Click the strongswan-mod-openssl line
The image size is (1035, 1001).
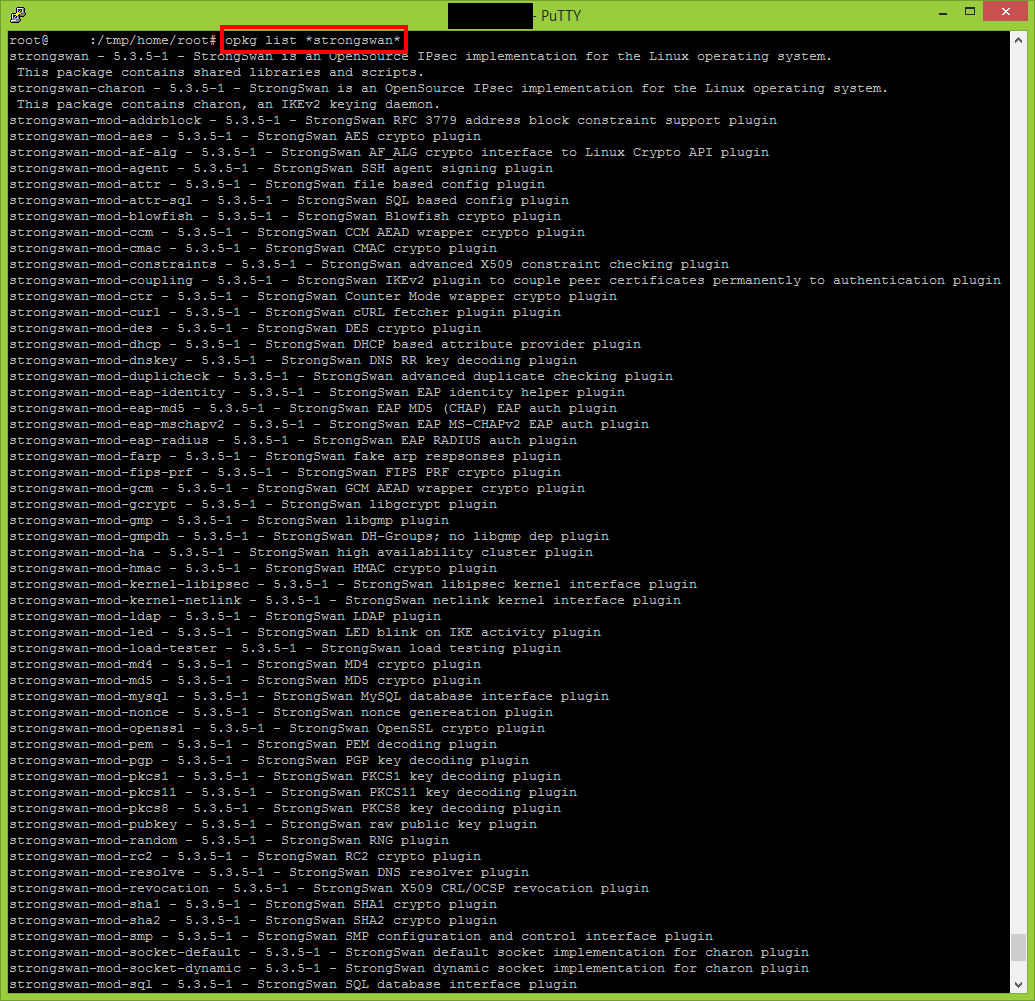(x=277, y=728)
